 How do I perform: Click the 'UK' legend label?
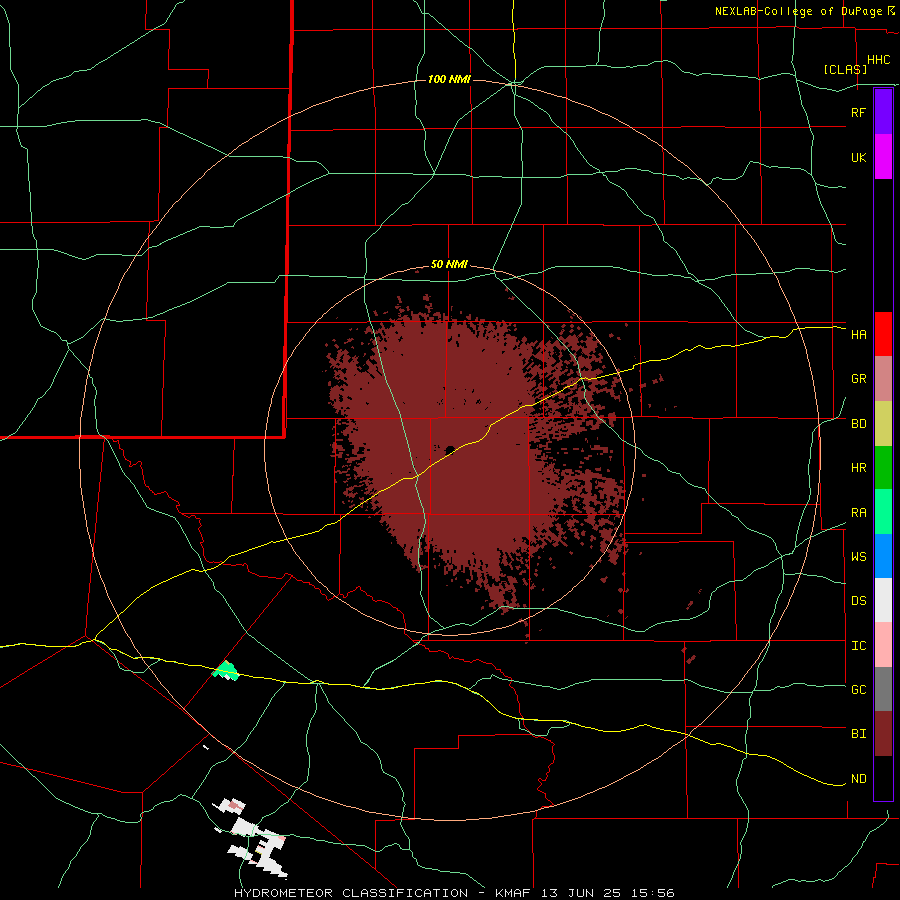point(858,157)
